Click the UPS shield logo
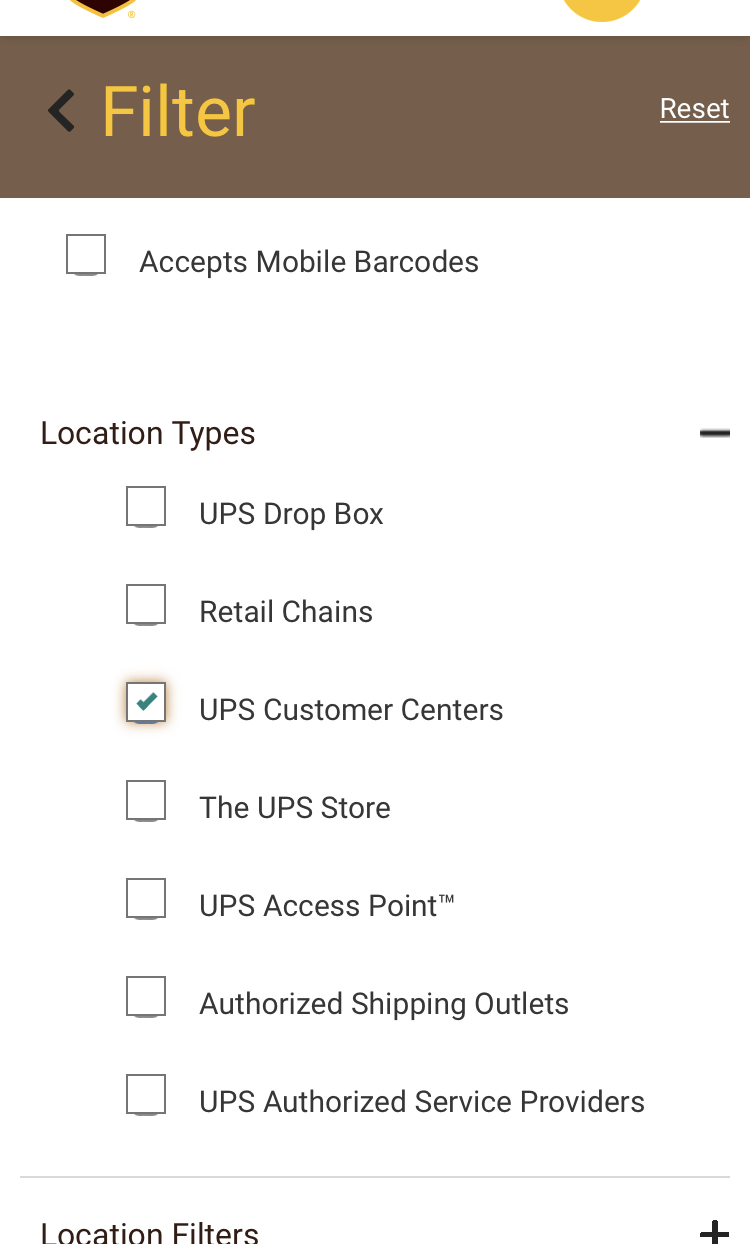Screen dimensions: 750x1244 point(103,8)
